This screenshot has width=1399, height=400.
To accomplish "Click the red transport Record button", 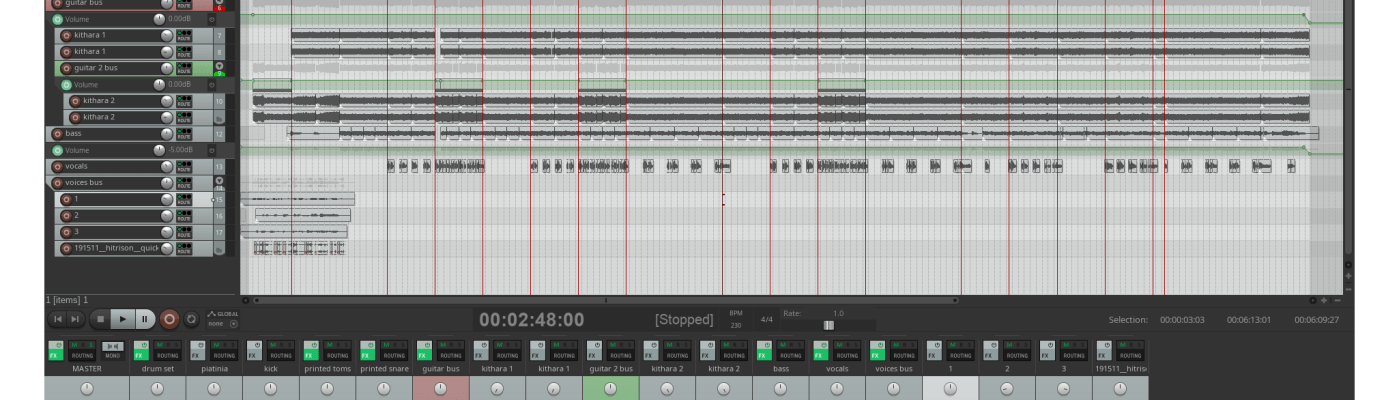I will [169, 319].
